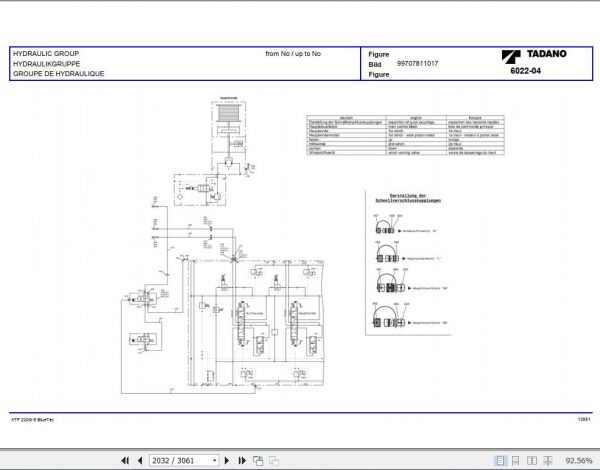The image size is (600, 470).
Task: Jump to the first page
Action: (125, 460)
